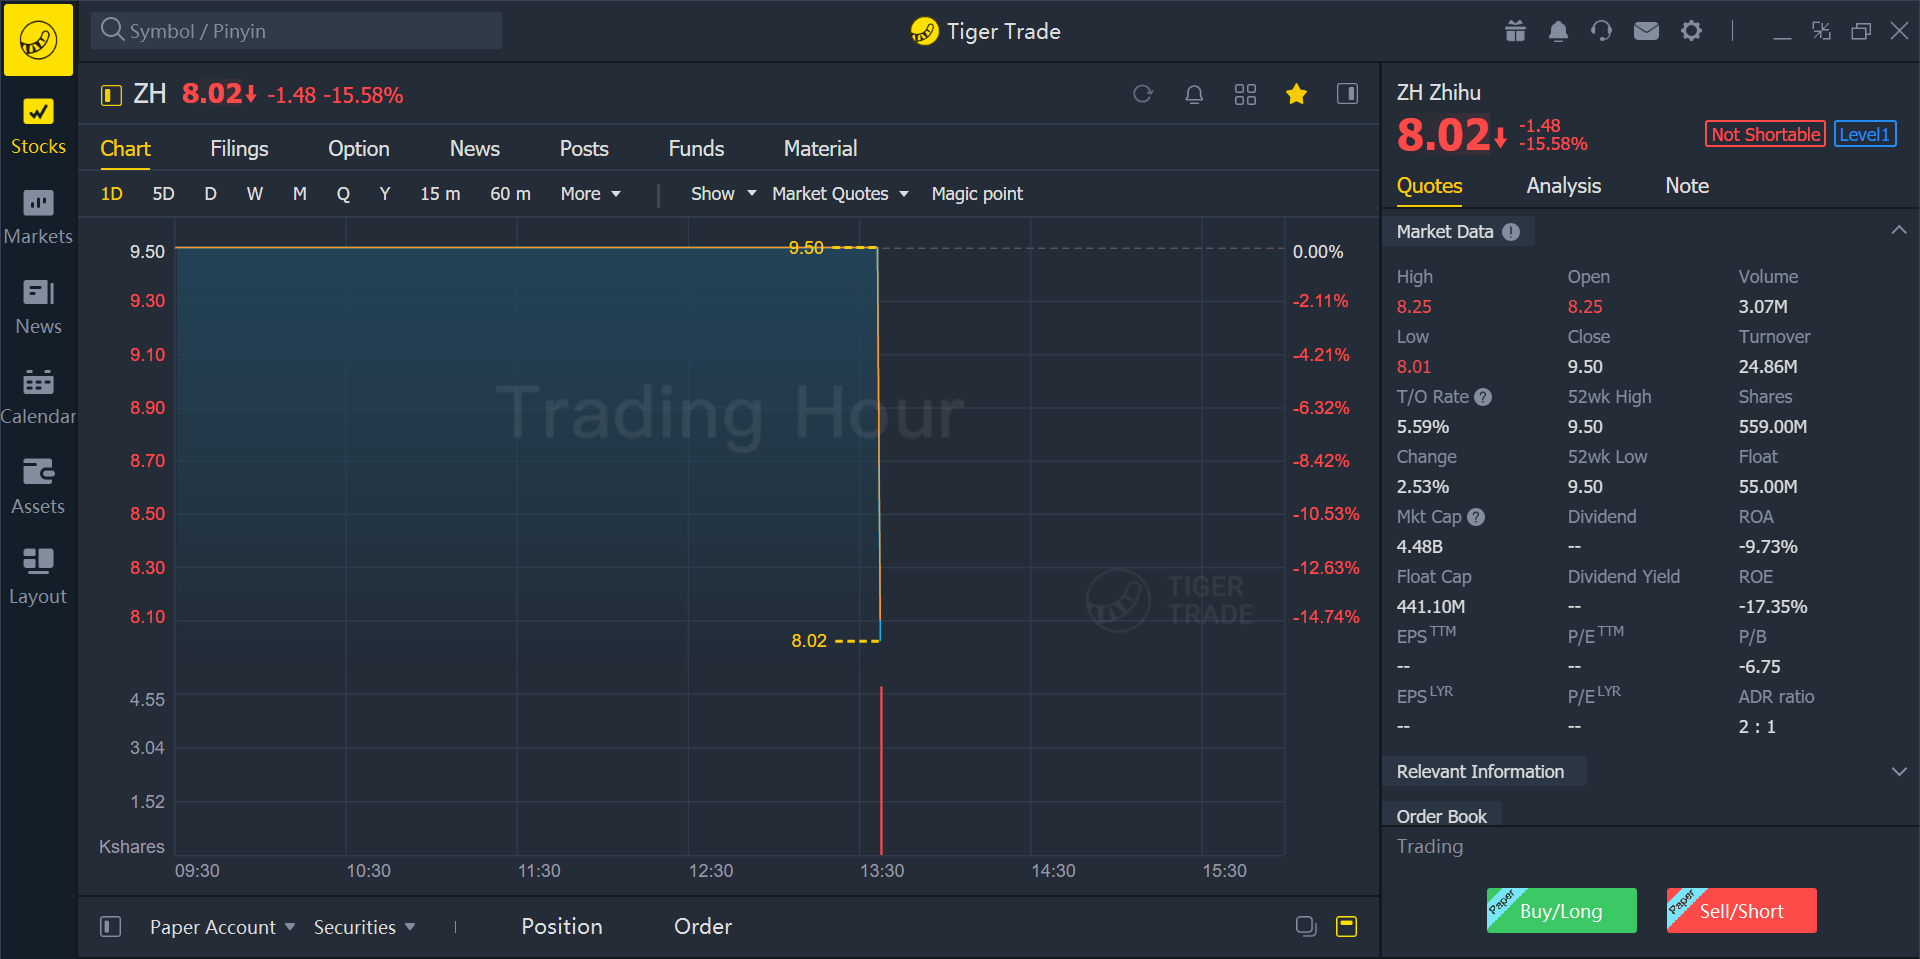Toggle ZH favorite star
The width and height of the screenshot is (1920, 959).
pos(1296,94)
